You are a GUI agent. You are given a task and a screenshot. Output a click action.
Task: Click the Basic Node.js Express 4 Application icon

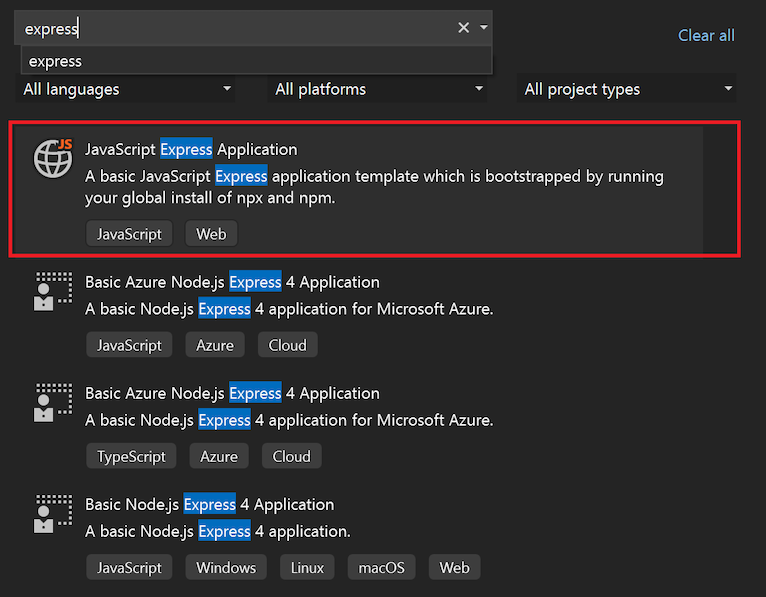tap(53, 513)
